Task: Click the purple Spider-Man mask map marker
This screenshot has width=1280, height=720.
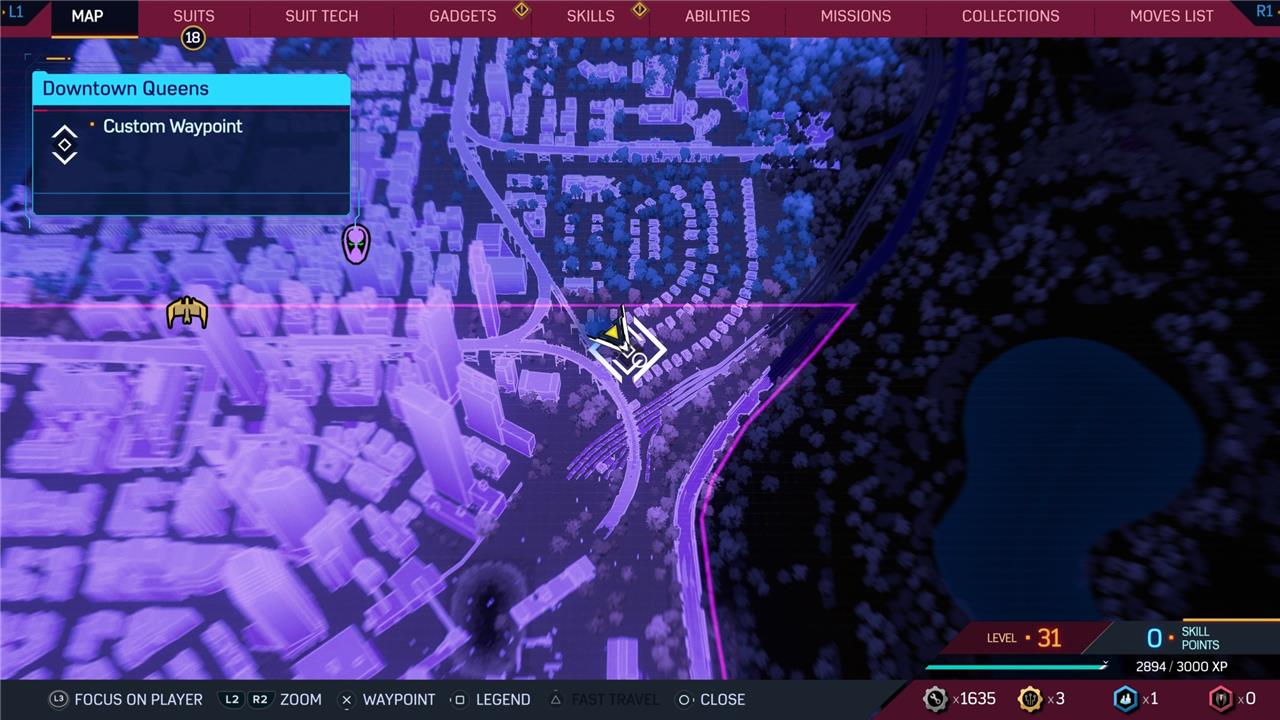Action: [356, 244]
